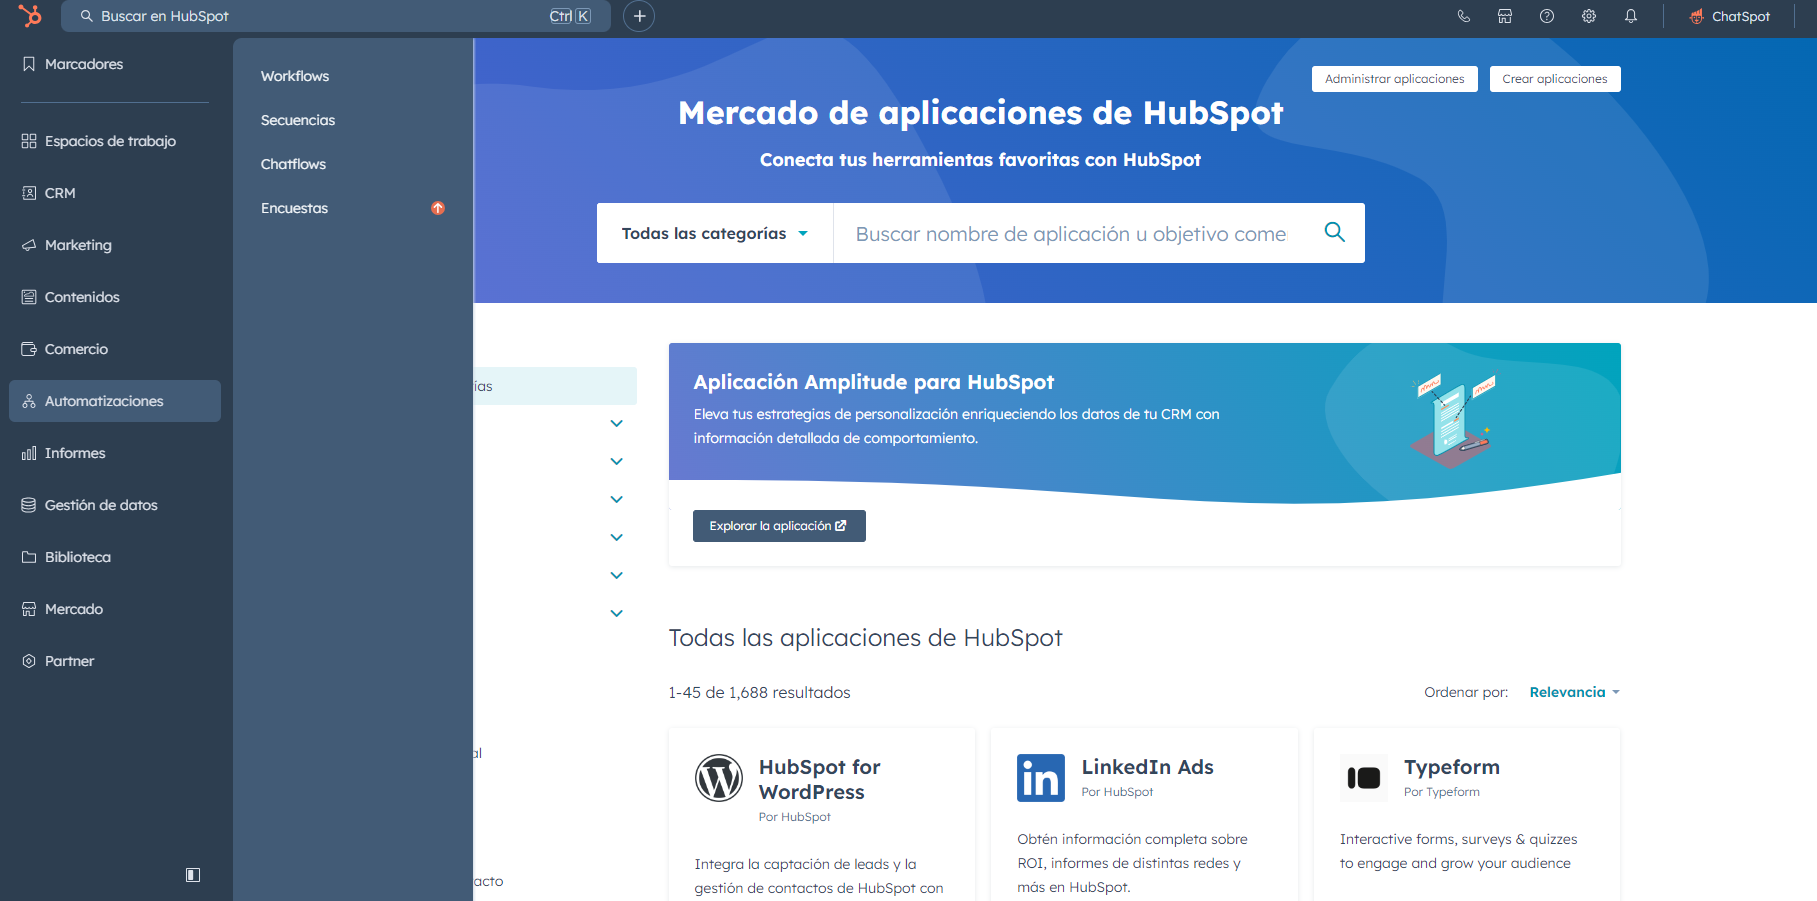Viewport: 1817px width, 901px height.
Task: Expand the fifth category filter chevron
Action: pos(617,575)
